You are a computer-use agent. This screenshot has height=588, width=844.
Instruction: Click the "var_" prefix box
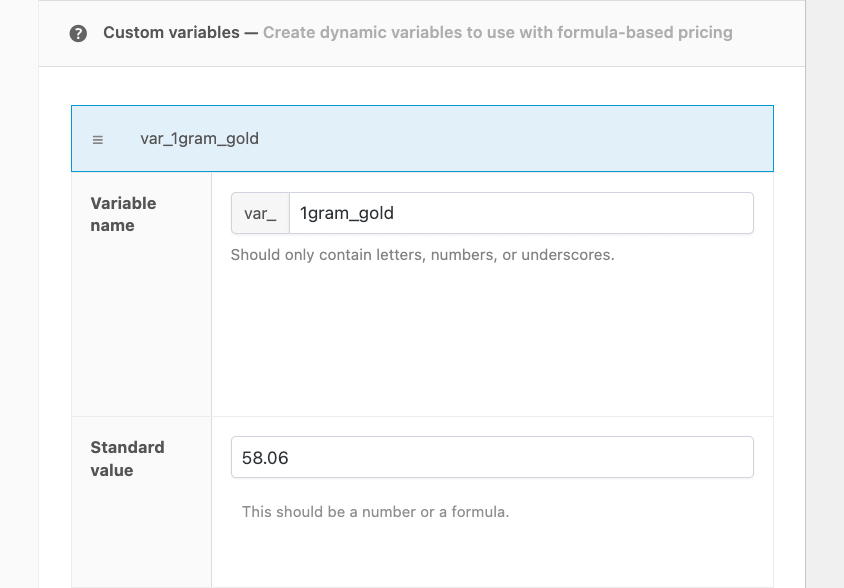tap(260, 213)
